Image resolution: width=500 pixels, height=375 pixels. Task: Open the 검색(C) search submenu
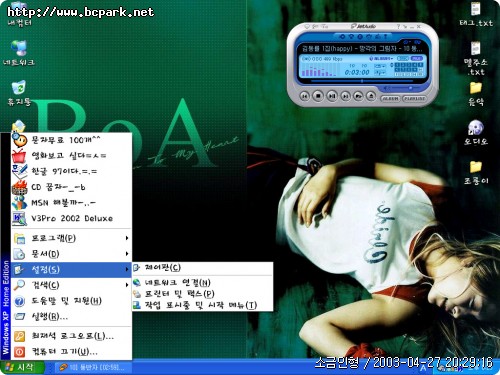pos(71,285)
